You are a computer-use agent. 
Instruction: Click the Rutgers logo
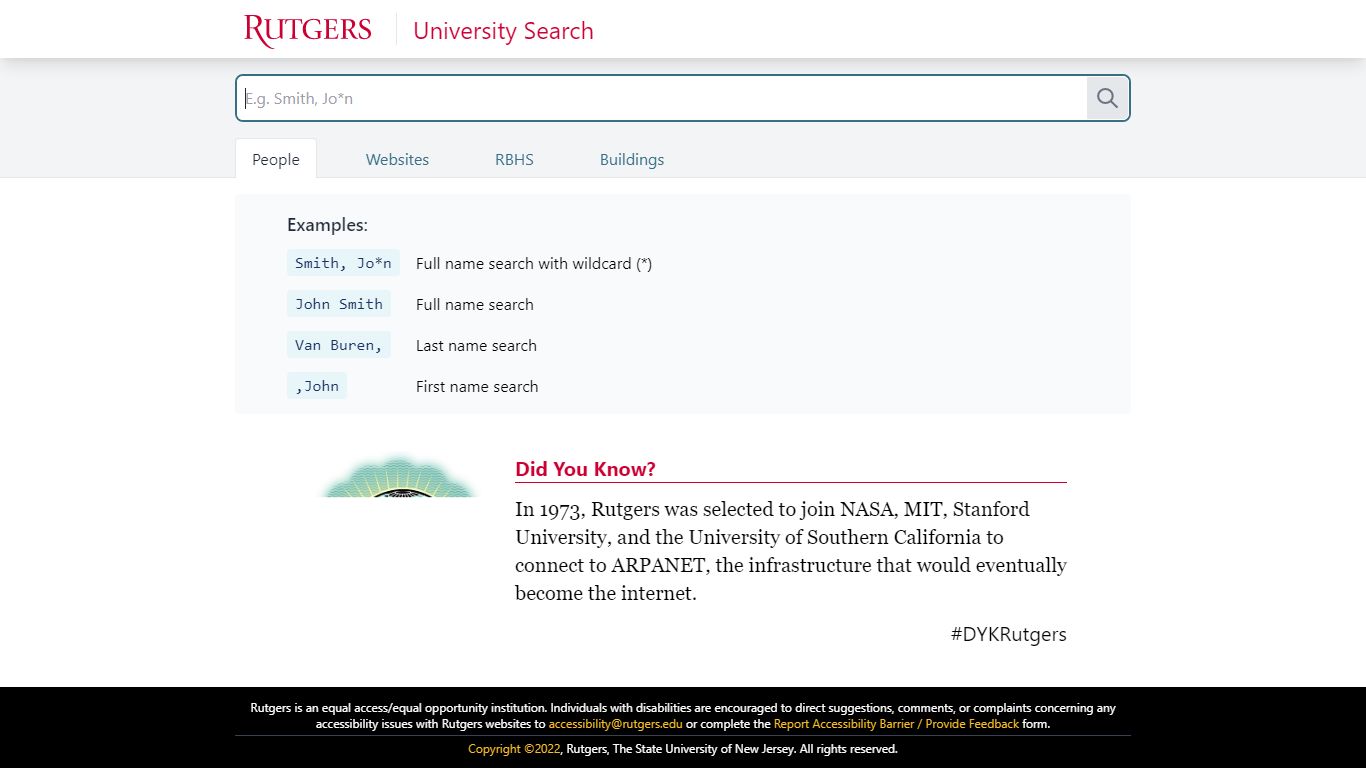click(x=308, y=30)
